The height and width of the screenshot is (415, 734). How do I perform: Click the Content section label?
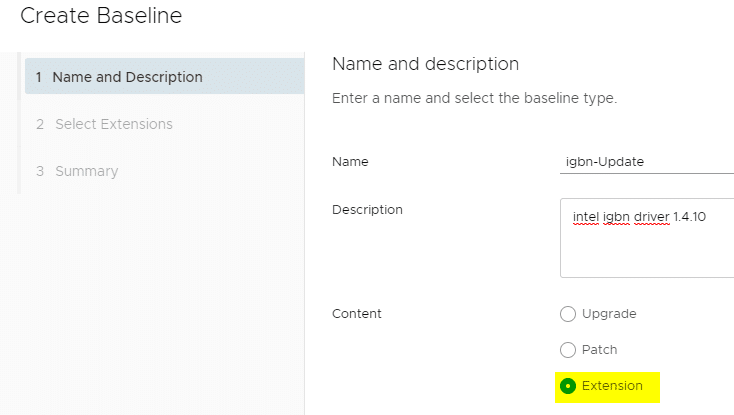357,313
